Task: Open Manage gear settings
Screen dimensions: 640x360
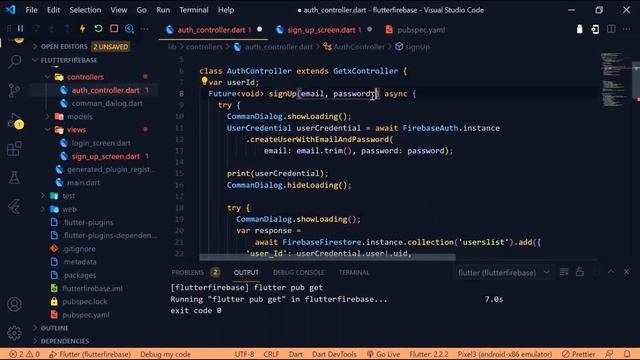Action: 14,333
